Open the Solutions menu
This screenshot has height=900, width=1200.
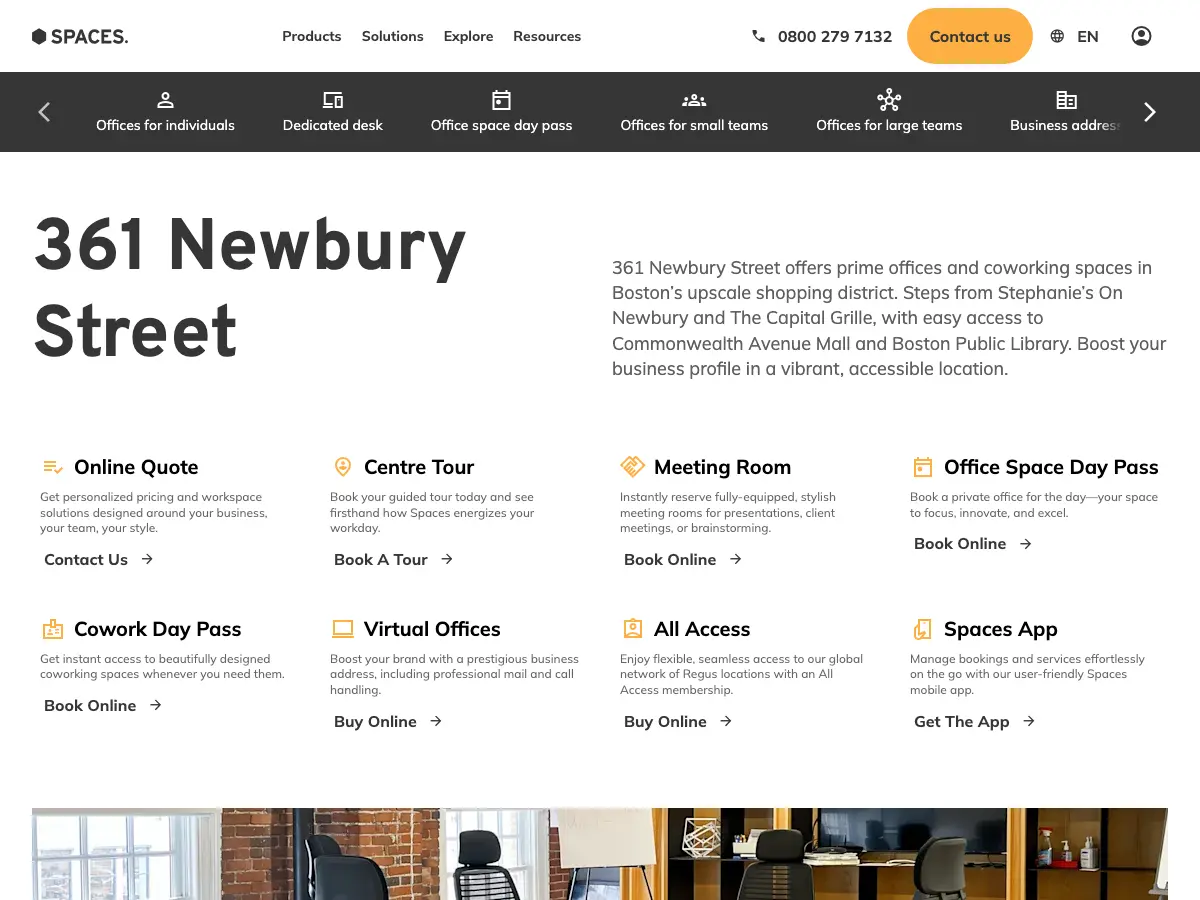point(393,36)
